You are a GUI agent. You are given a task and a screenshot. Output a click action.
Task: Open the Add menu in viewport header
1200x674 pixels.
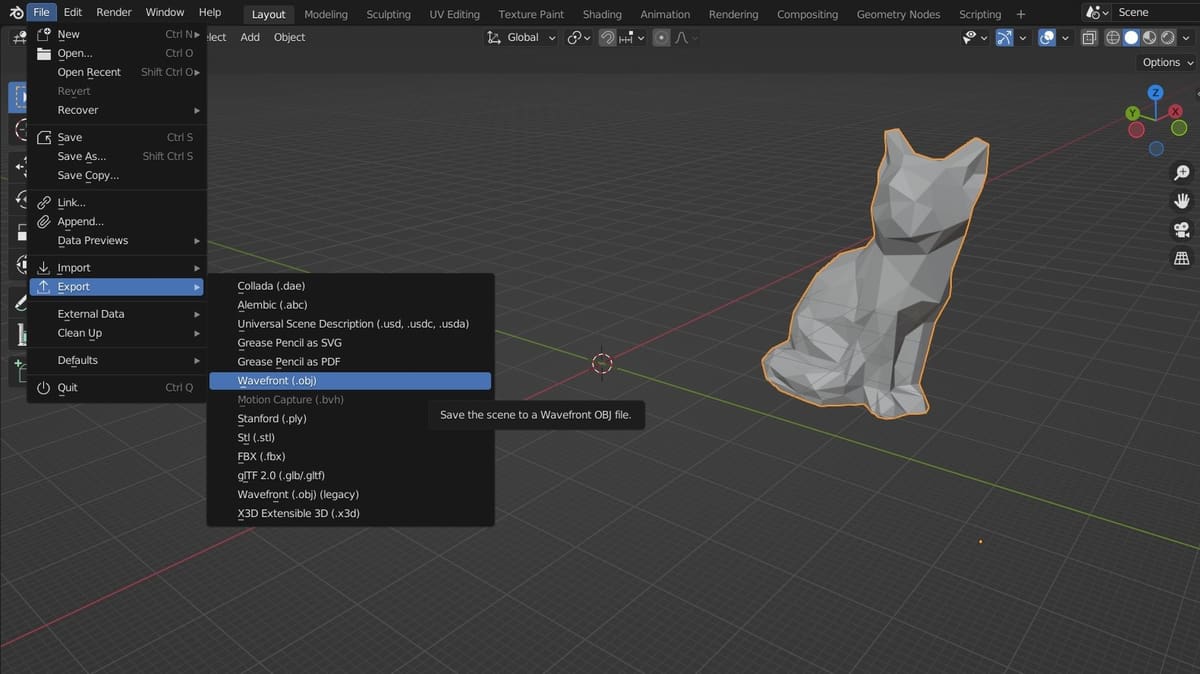pyautogui.click(x=250, y=37)
